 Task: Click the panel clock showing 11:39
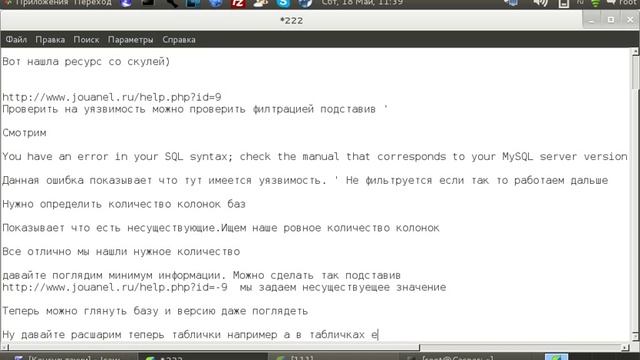[x=362, y=3]
